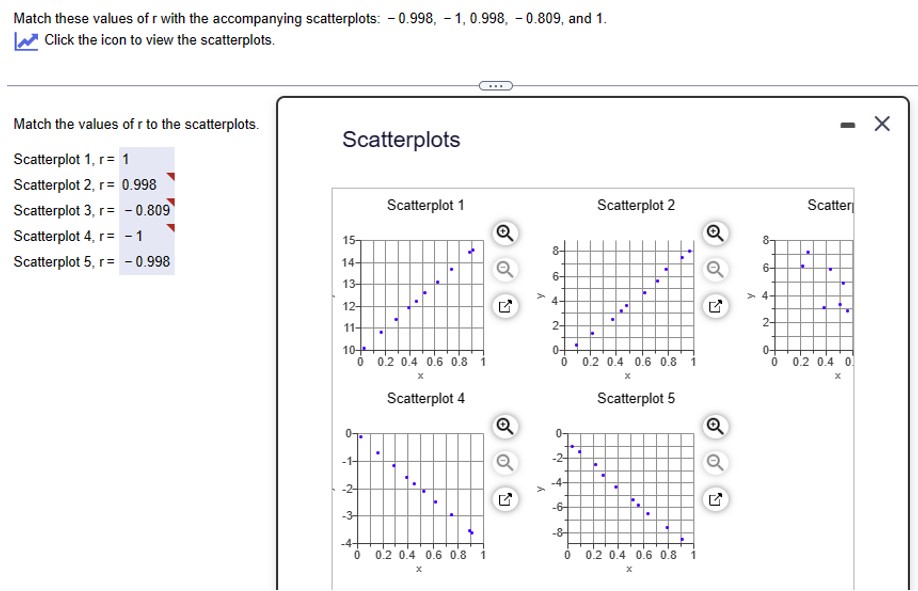Zoom out on Scatterplot 1
918x591 pixels.
coord(504,269)
